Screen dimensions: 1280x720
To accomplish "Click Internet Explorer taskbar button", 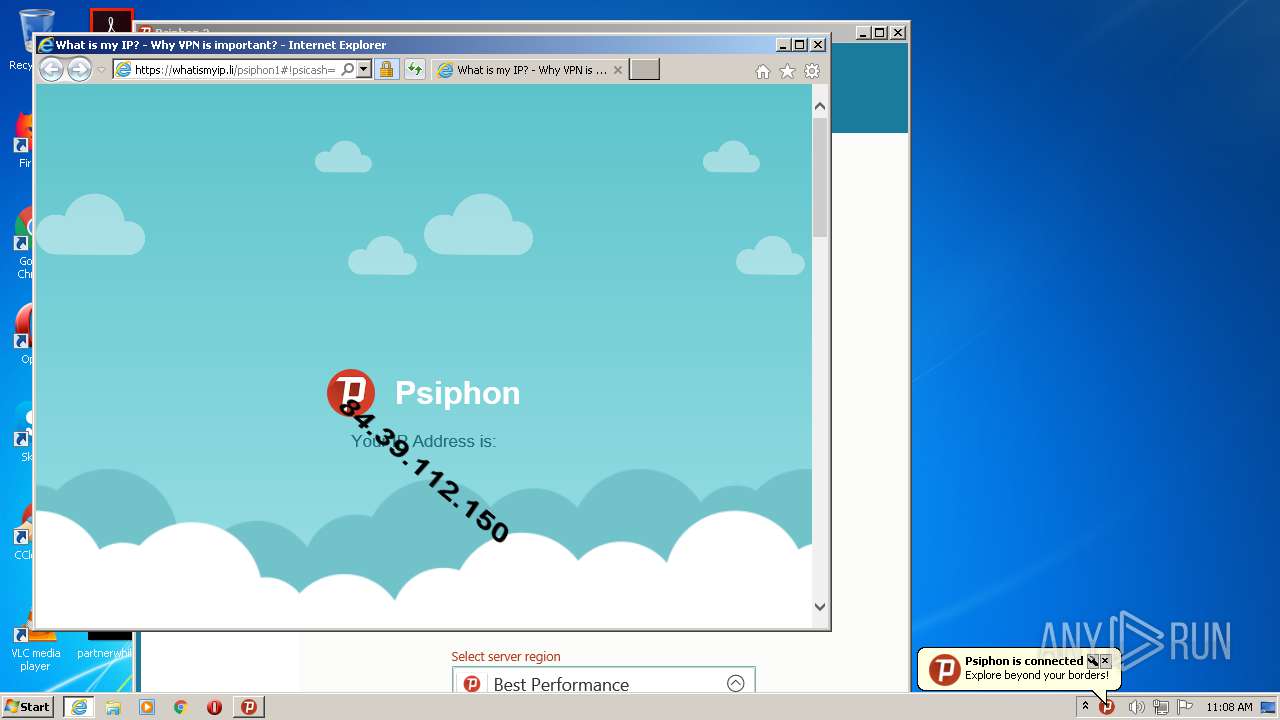I will tap(79, 707).
